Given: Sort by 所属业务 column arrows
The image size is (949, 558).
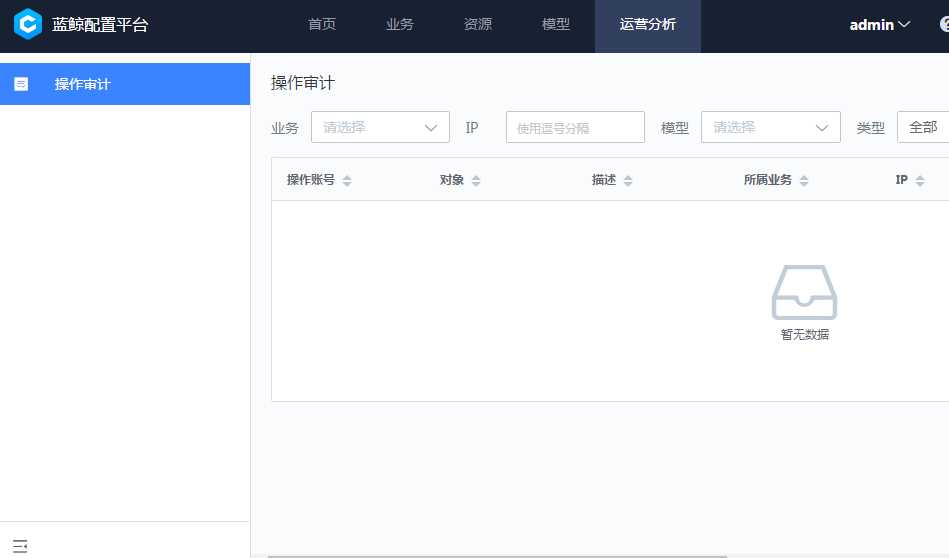Looking at the screenshot, I should point(804,181).
